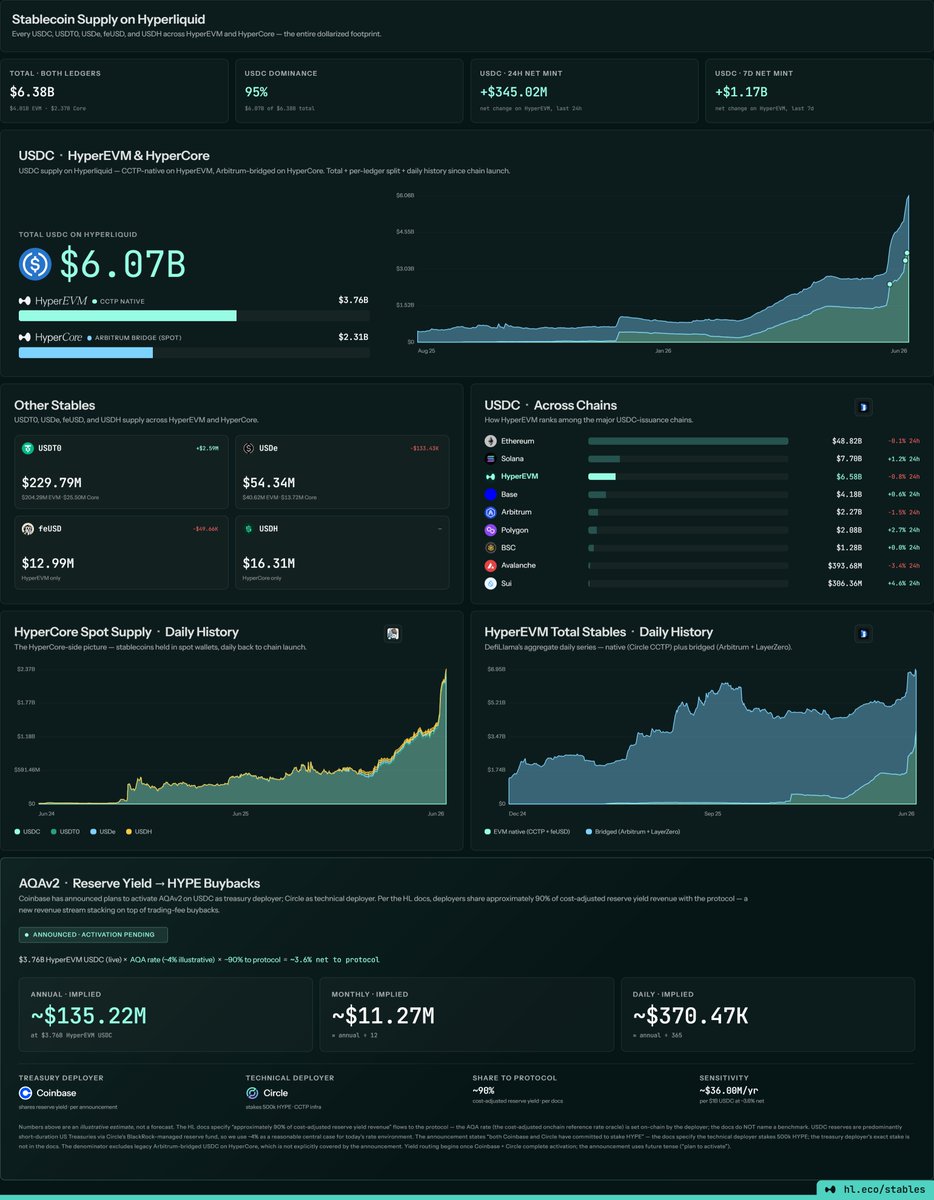Click the HyperCore logo beside Arbitrum Bridge

[51, 337]
